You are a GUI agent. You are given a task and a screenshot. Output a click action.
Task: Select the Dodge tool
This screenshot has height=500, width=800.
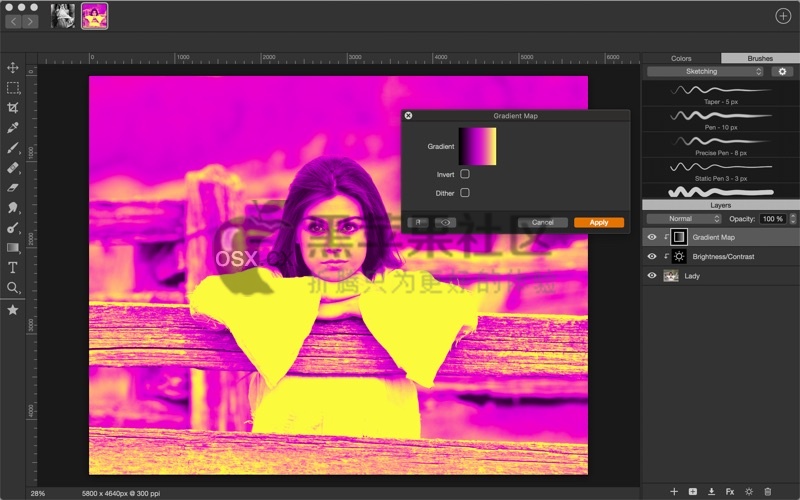coord(13,228)
